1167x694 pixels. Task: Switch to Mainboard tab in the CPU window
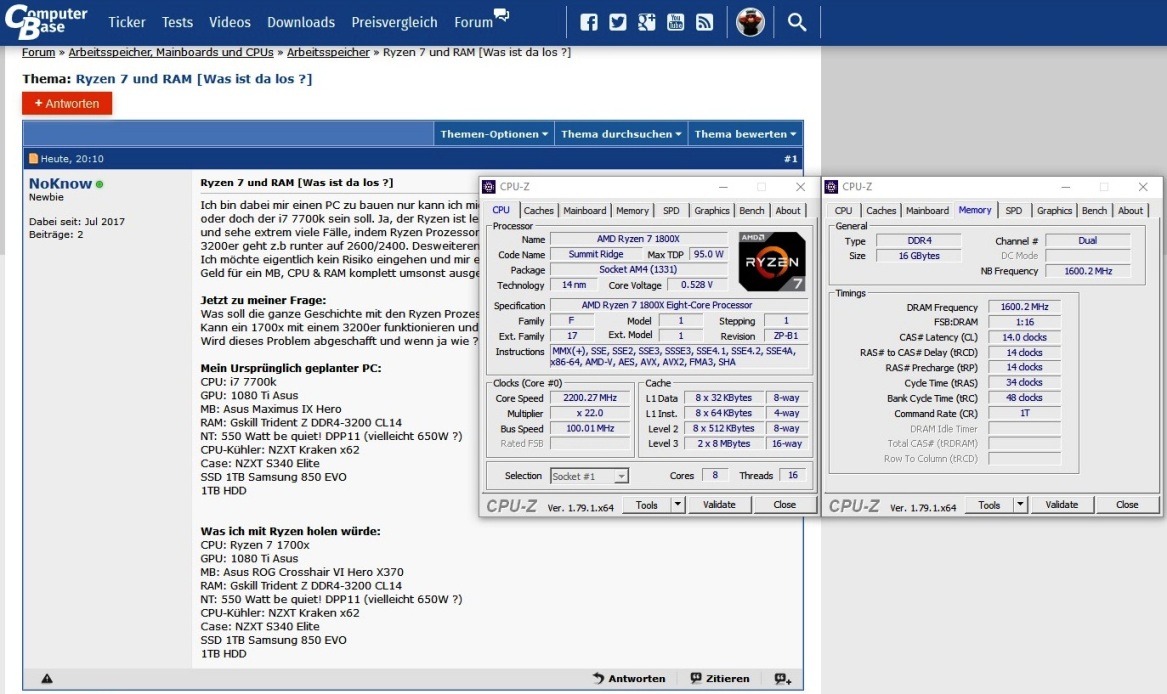(584, 211)
